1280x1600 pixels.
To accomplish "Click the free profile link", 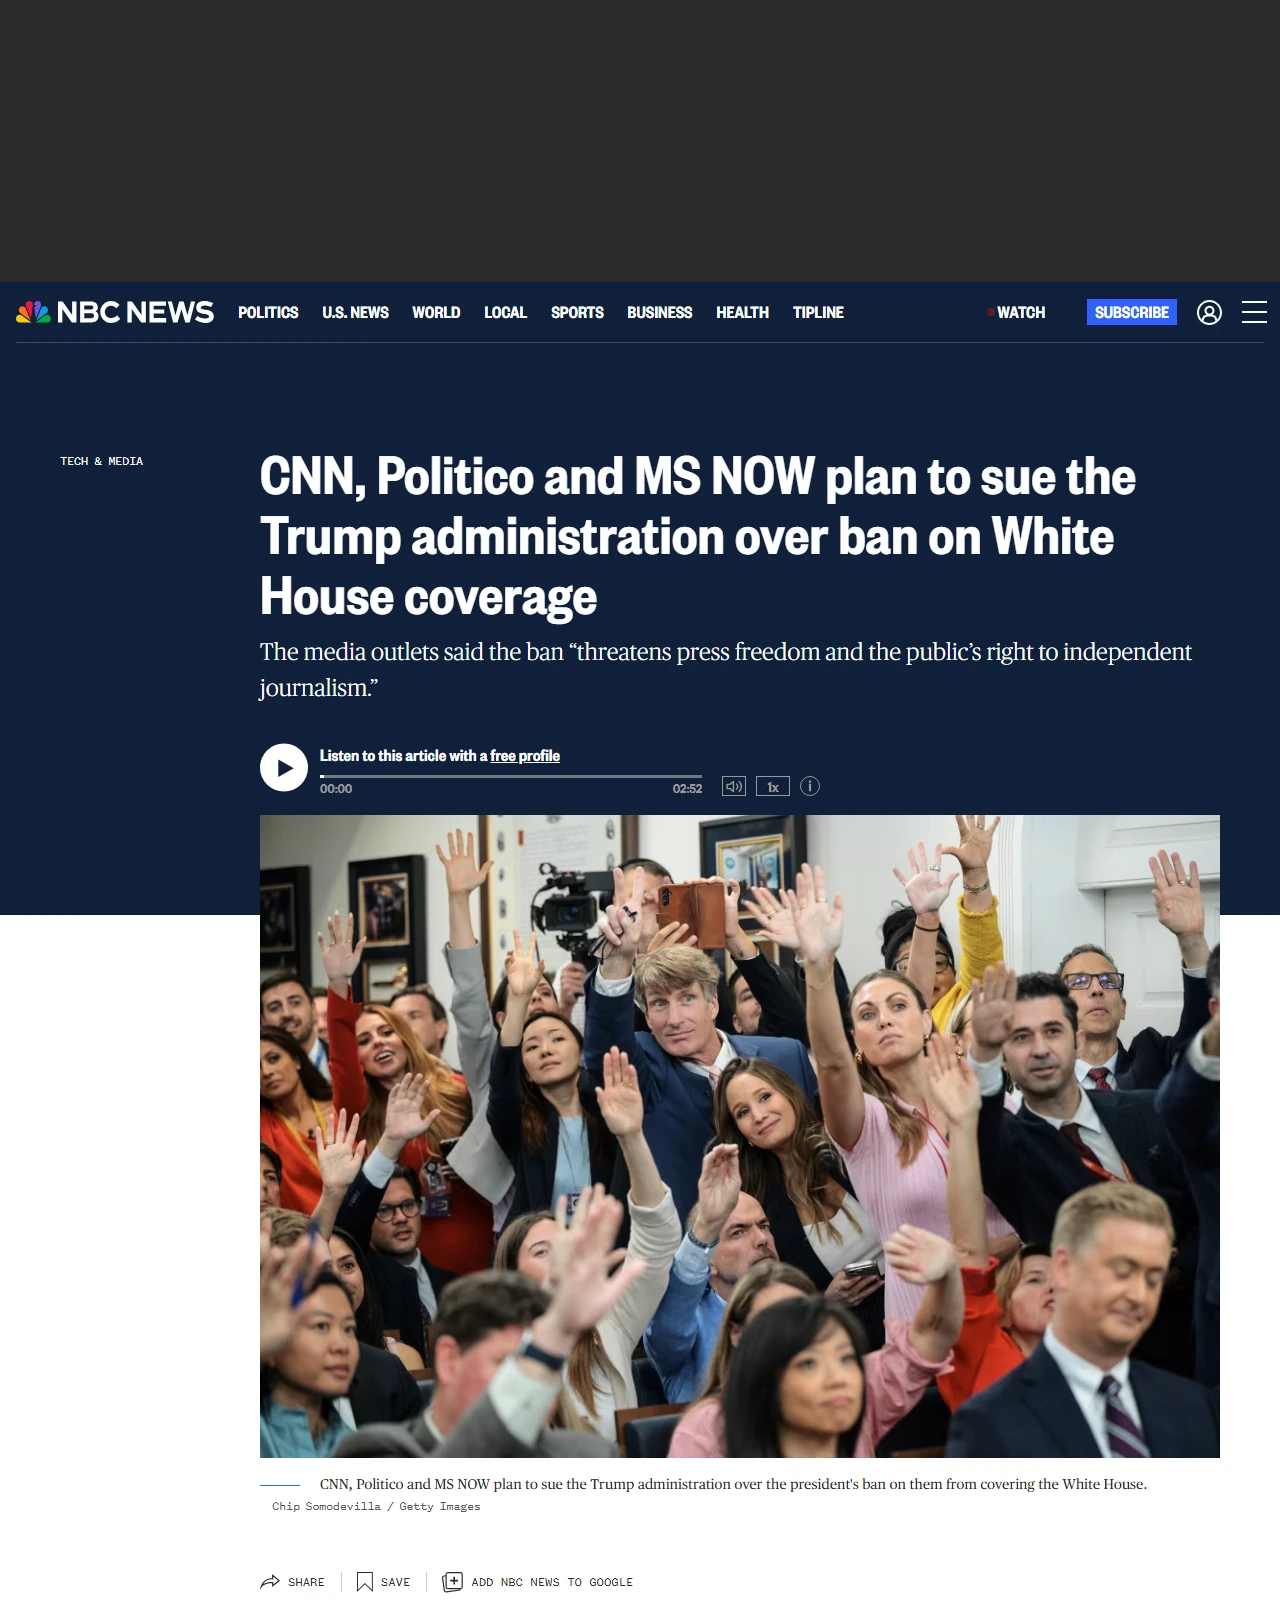I will click(x=525, y=756).
